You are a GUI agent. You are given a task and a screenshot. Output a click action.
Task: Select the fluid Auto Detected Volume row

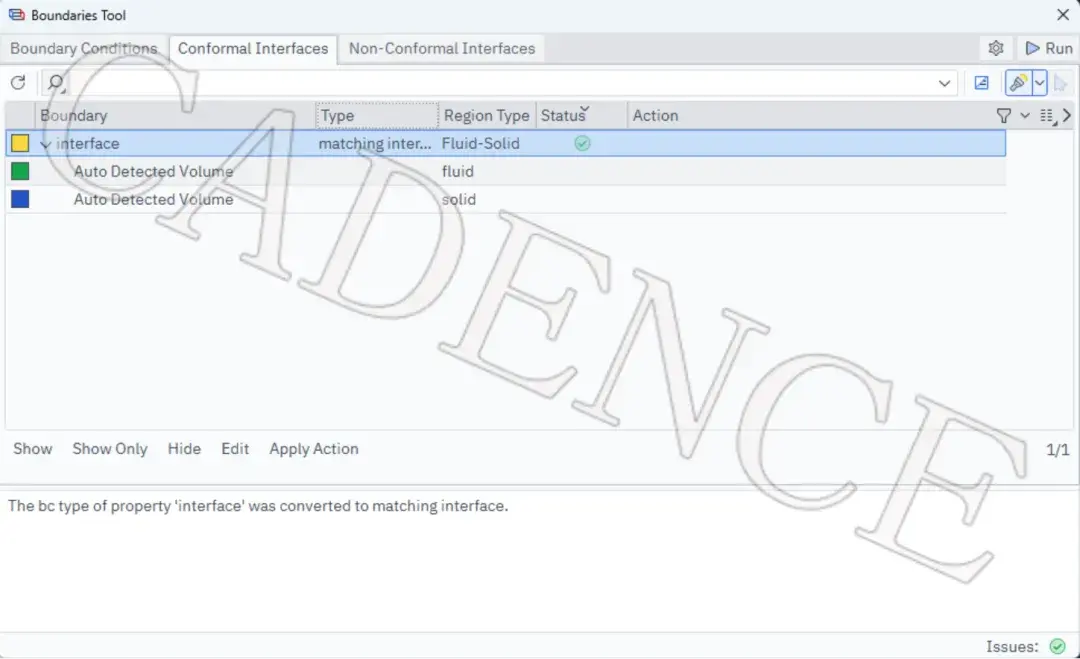(x=506, y=171)
